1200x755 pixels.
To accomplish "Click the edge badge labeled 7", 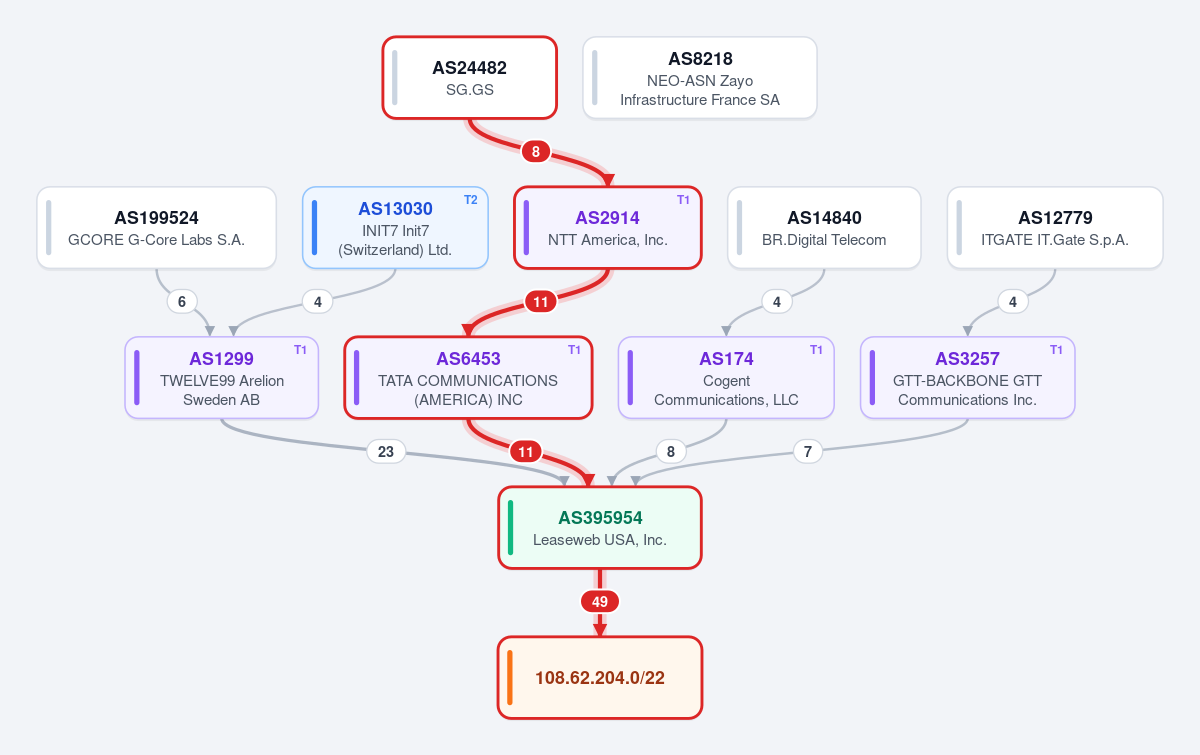I will 808,452.
